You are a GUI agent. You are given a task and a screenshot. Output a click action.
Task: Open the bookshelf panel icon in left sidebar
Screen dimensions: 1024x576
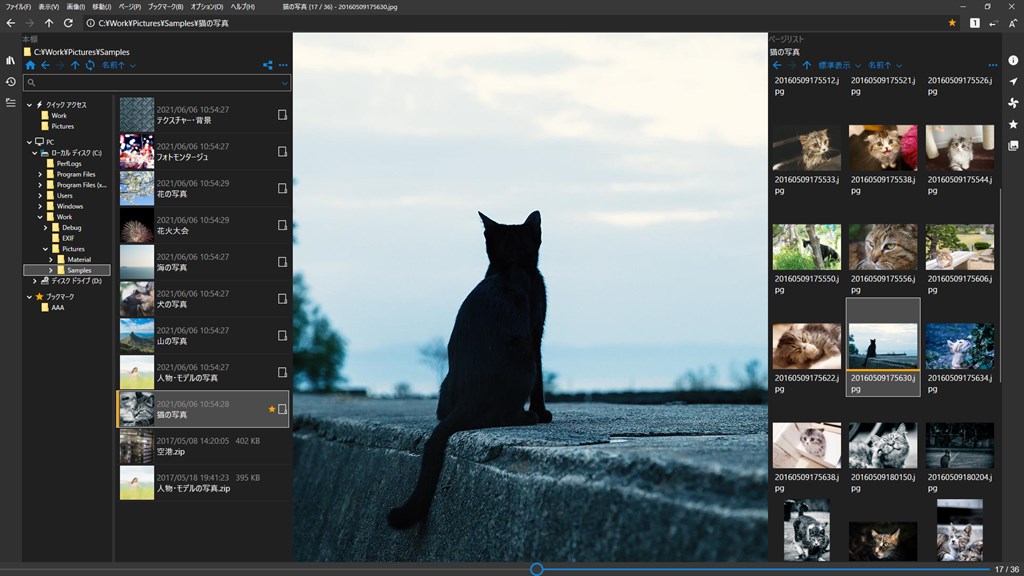click(x=10, y=60)
